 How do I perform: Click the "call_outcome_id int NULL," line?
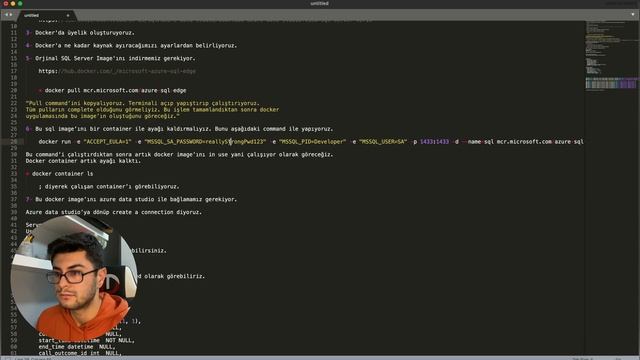click(x=80, y=353)
